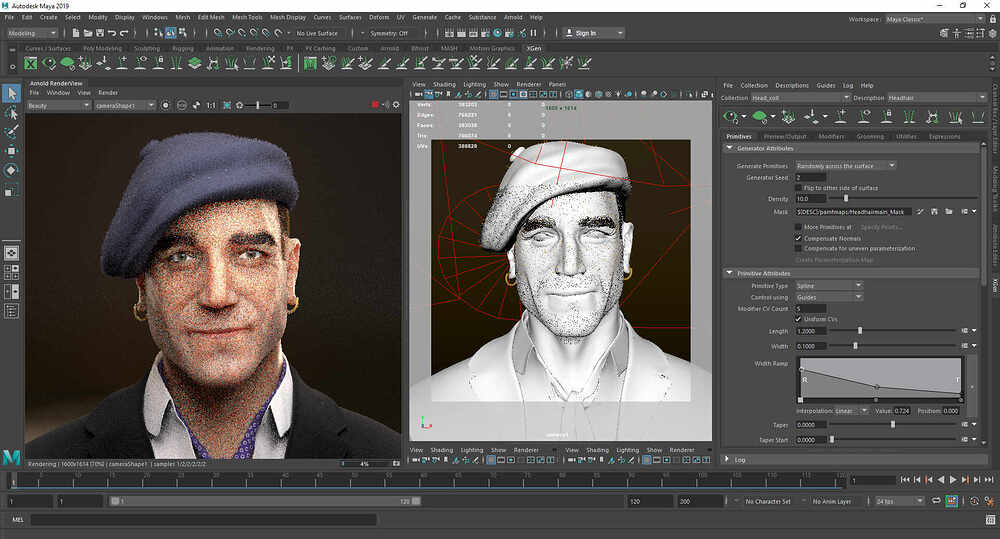Open the Control using Guides dropdown
Image resolution: width=1000 pixels, height=539 pixels.
coord(828,297)
